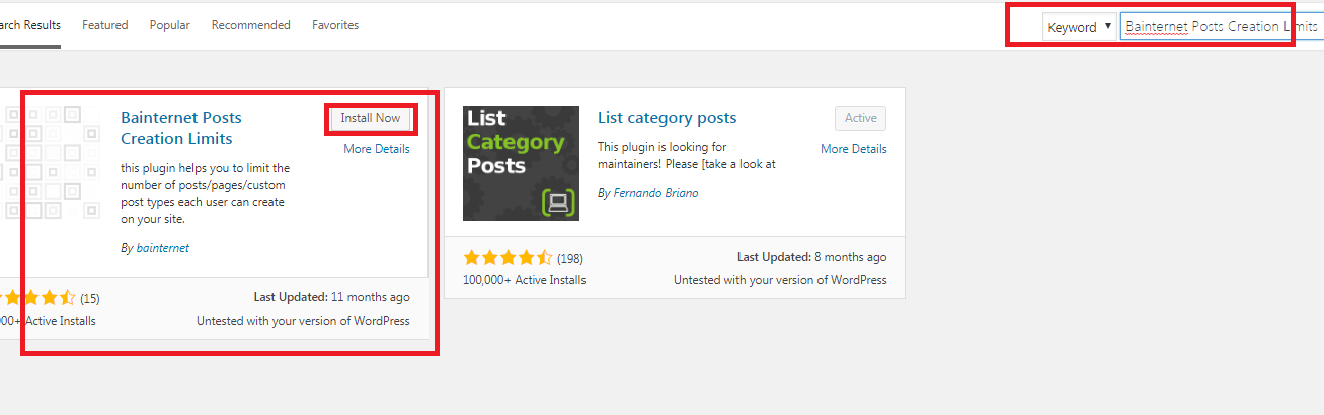Viewport: 1324px width, 415px height.
Task: Select the Favorites tab
Action: tap(335, 25)
